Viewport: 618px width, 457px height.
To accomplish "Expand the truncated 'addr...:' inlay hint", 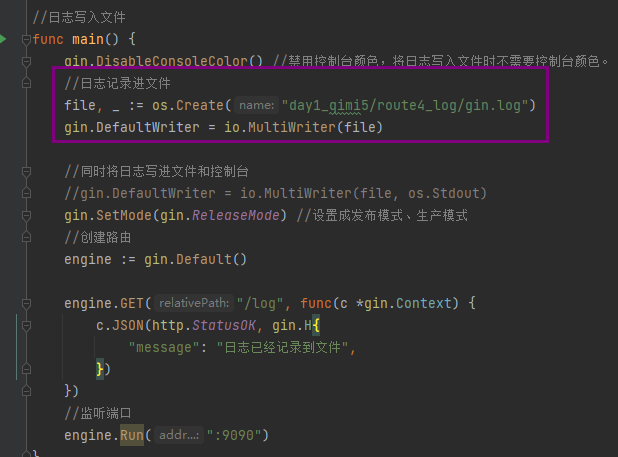I will [177, 435].
